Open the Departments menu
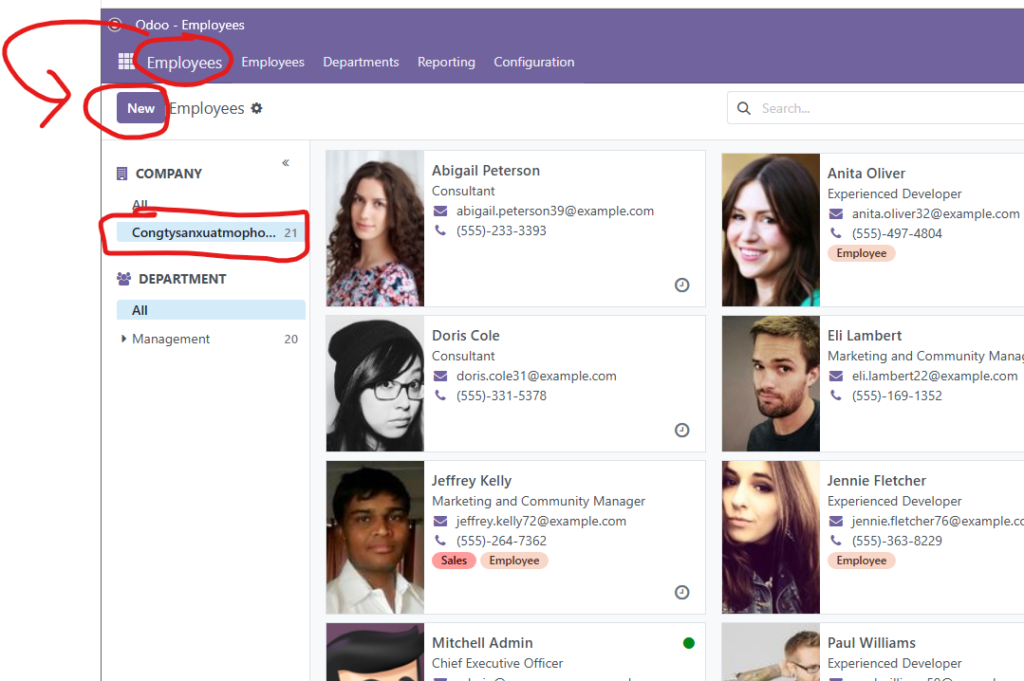The height and width of the screenshot is (681, 1024). click(x=360, y=62)
